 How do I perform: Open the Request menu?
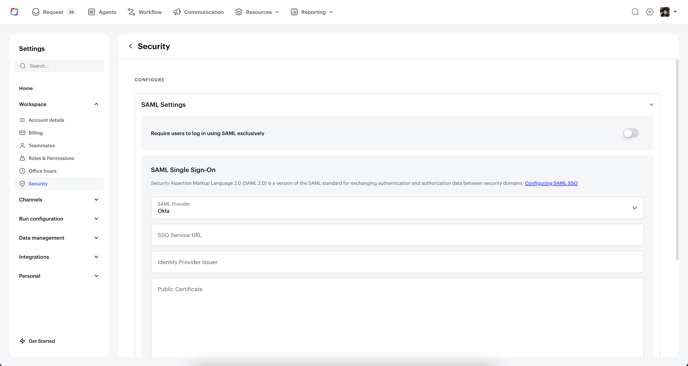coord(54,12)
